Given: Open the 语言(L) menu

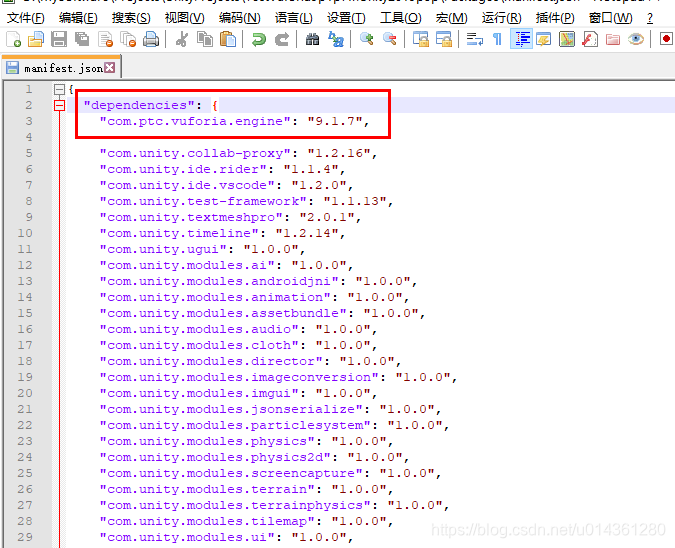Looking at the screenshot, I should tap(294, 18).
